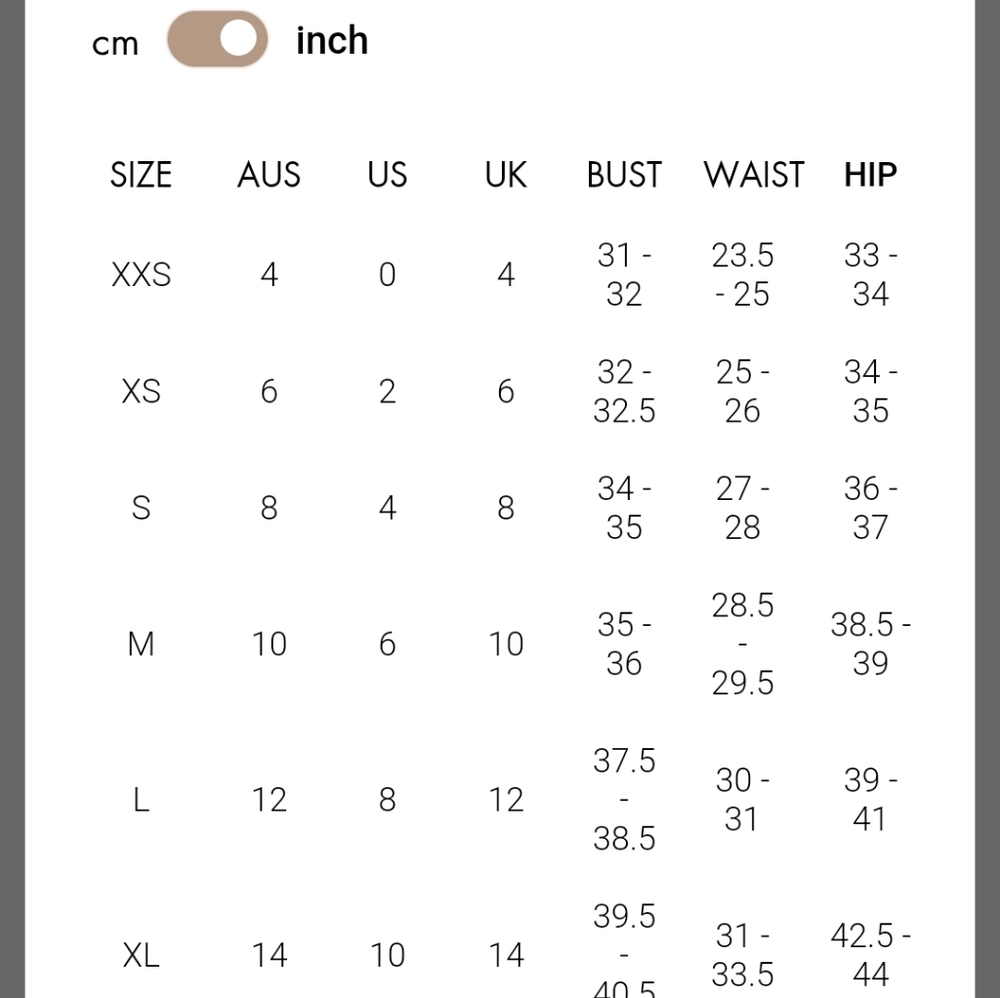
Task: Select the S size row label
Action: 141,508
